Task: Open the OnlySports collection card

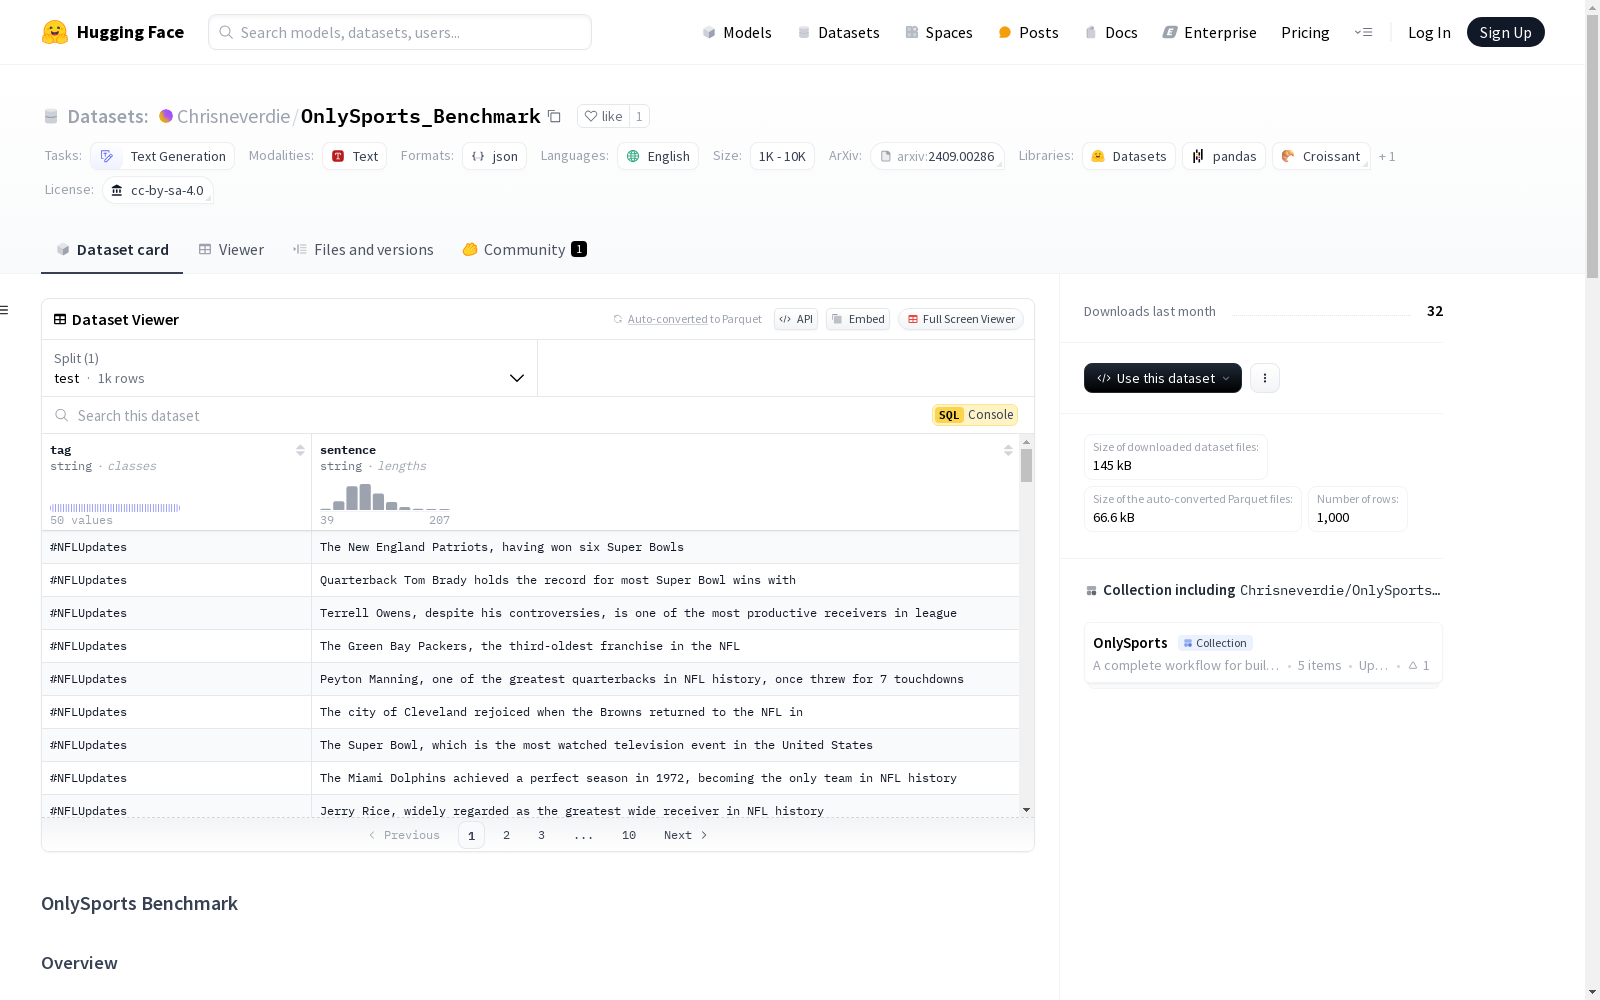Action: tap(1263, 653)
